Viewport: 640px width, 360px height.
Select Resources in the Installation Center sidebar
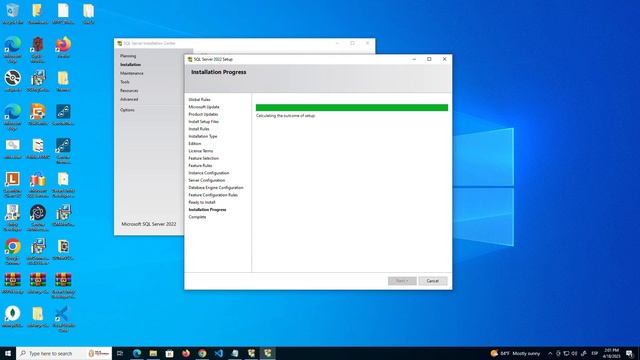point(129,91)
